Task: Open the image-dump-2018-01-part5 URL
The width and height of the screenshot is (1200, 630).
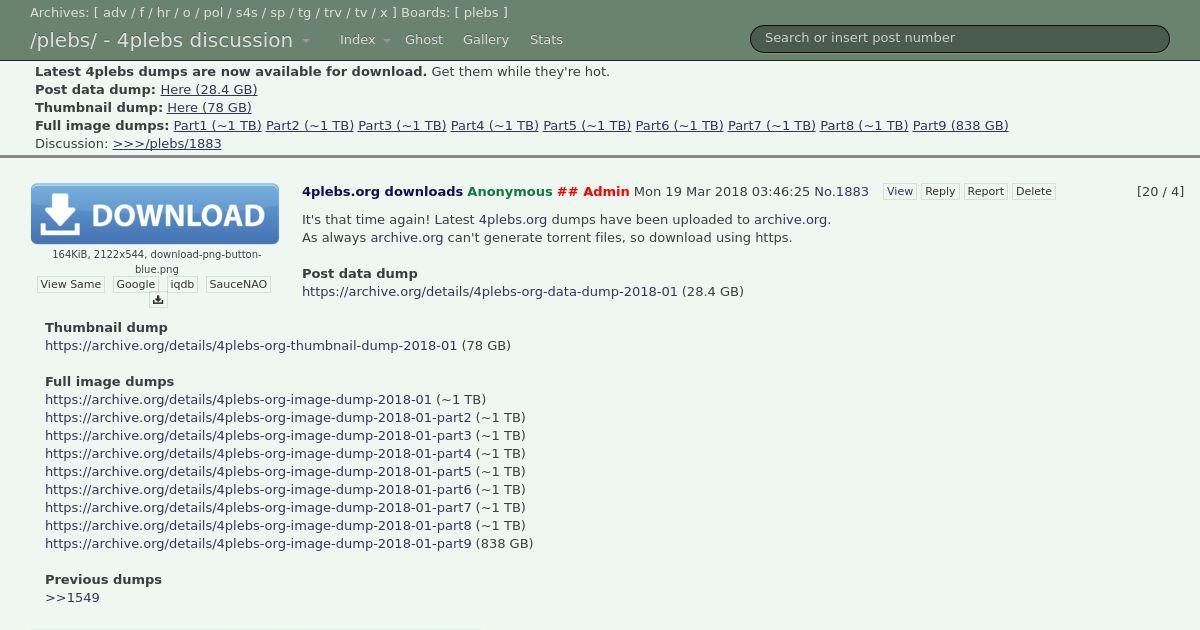Action: tap(258, 472)
